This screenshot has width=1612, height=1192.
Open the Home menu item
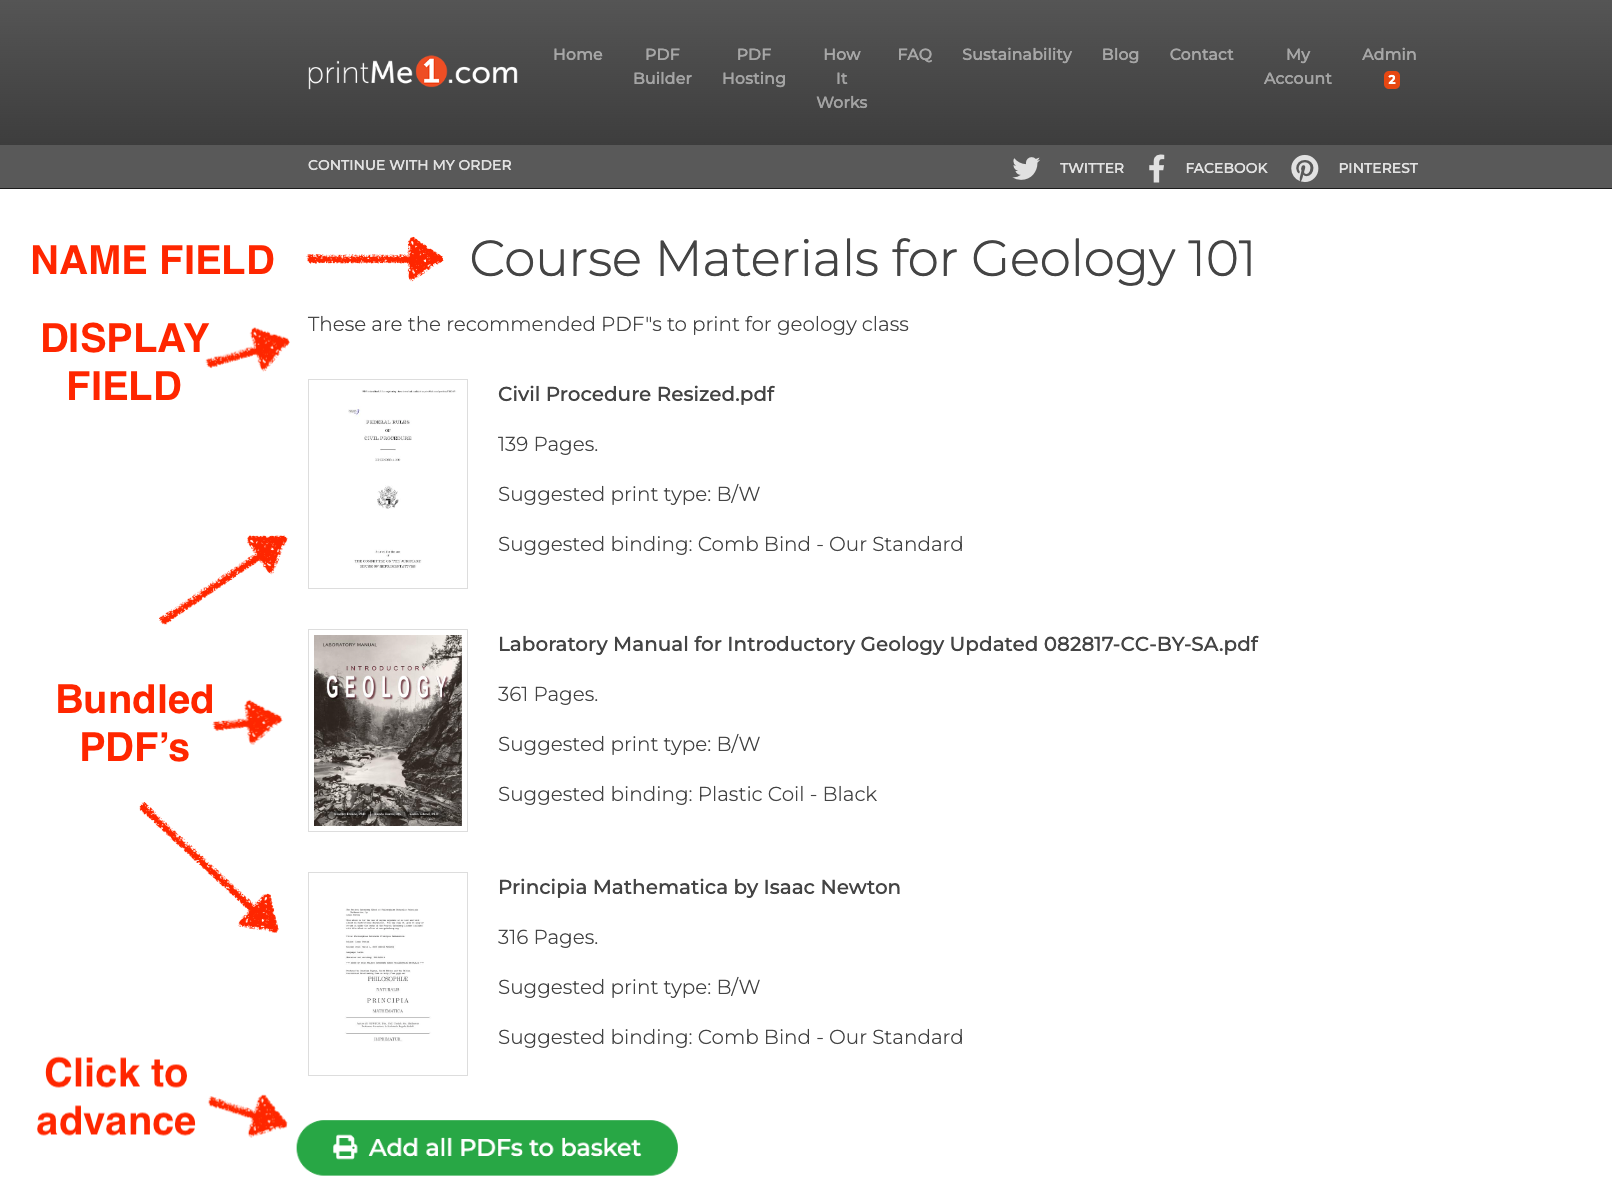coord(578,54)
